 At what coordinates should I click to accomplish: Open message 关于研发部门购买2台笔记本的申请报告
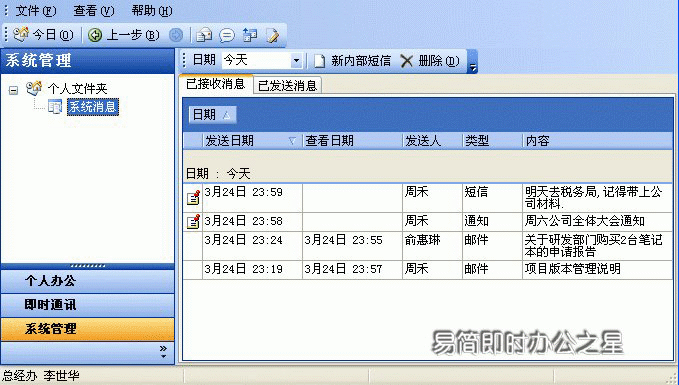pos(597,246)
